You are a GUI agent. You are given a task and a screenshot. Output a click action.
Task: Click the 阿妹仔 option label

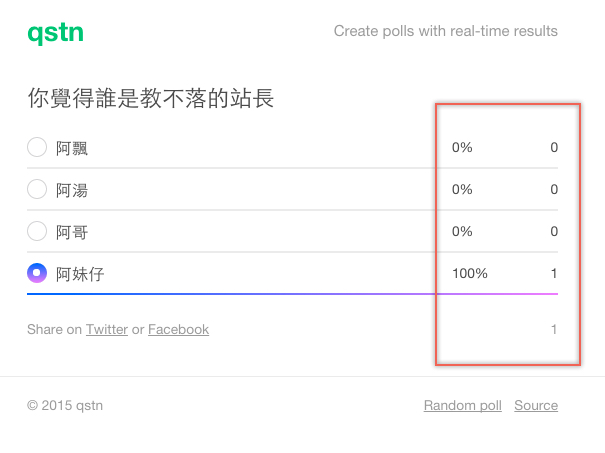point(80,273)
